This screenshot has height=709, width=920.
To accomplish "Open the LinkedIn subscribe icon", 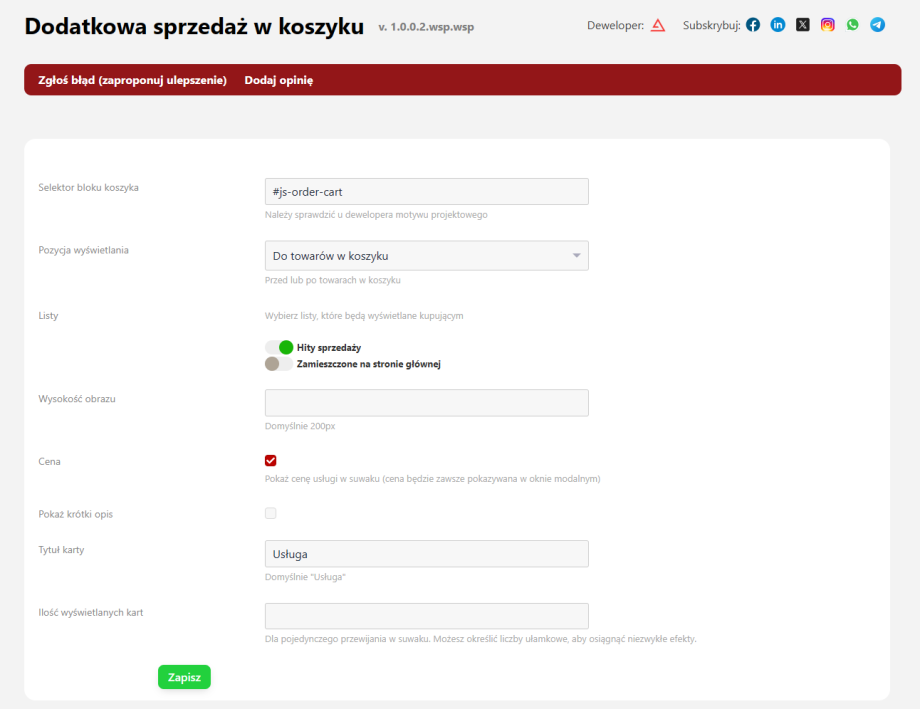I will click(x=778, y=25).
